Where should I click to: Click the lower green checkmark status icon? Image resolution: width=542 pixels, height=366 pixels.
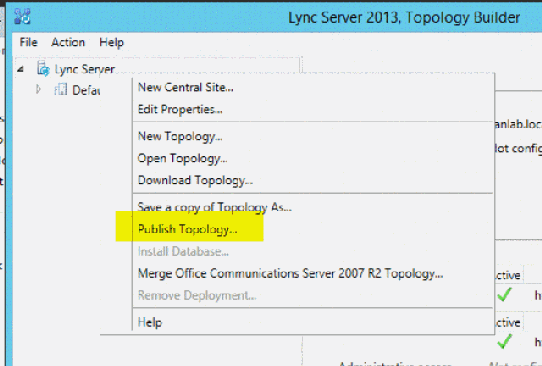pos(504,341)
